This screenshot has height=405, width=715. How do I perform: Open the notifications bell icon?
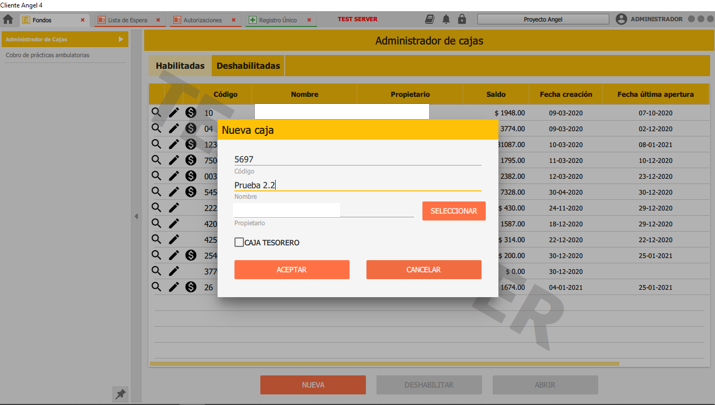[446, 19]
